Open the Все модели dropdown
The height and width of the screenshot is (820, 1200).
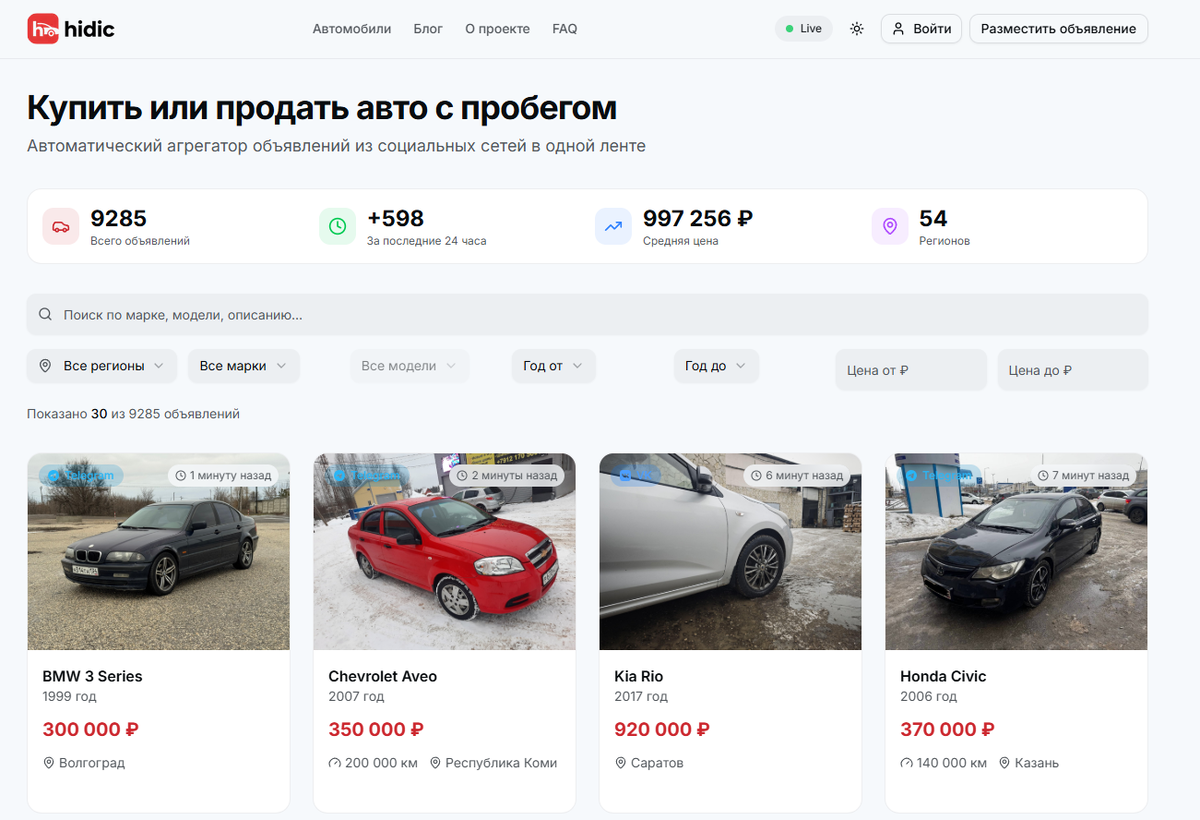(410, 366)
